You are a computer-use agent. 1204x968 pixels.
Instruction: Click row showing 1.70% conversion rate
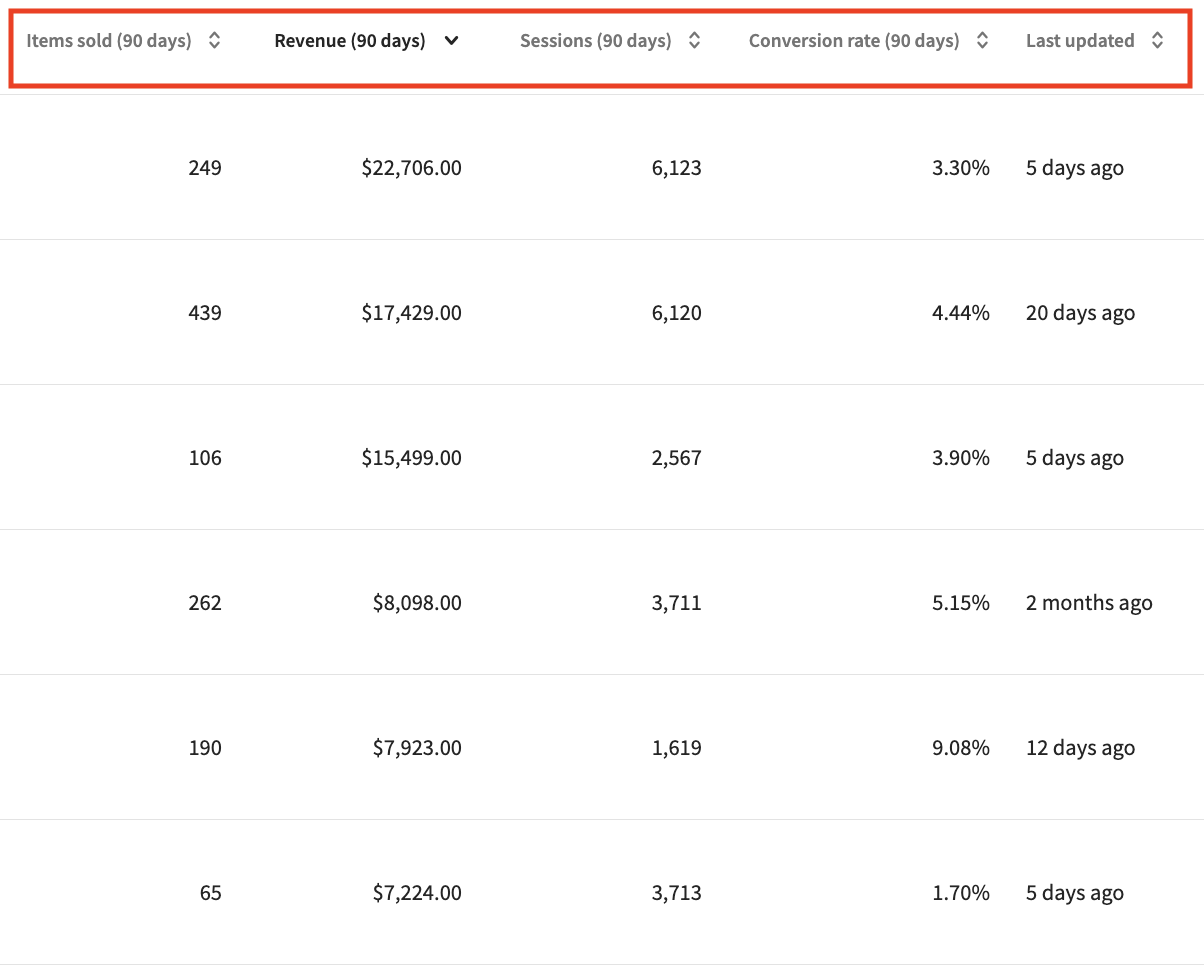602,892
